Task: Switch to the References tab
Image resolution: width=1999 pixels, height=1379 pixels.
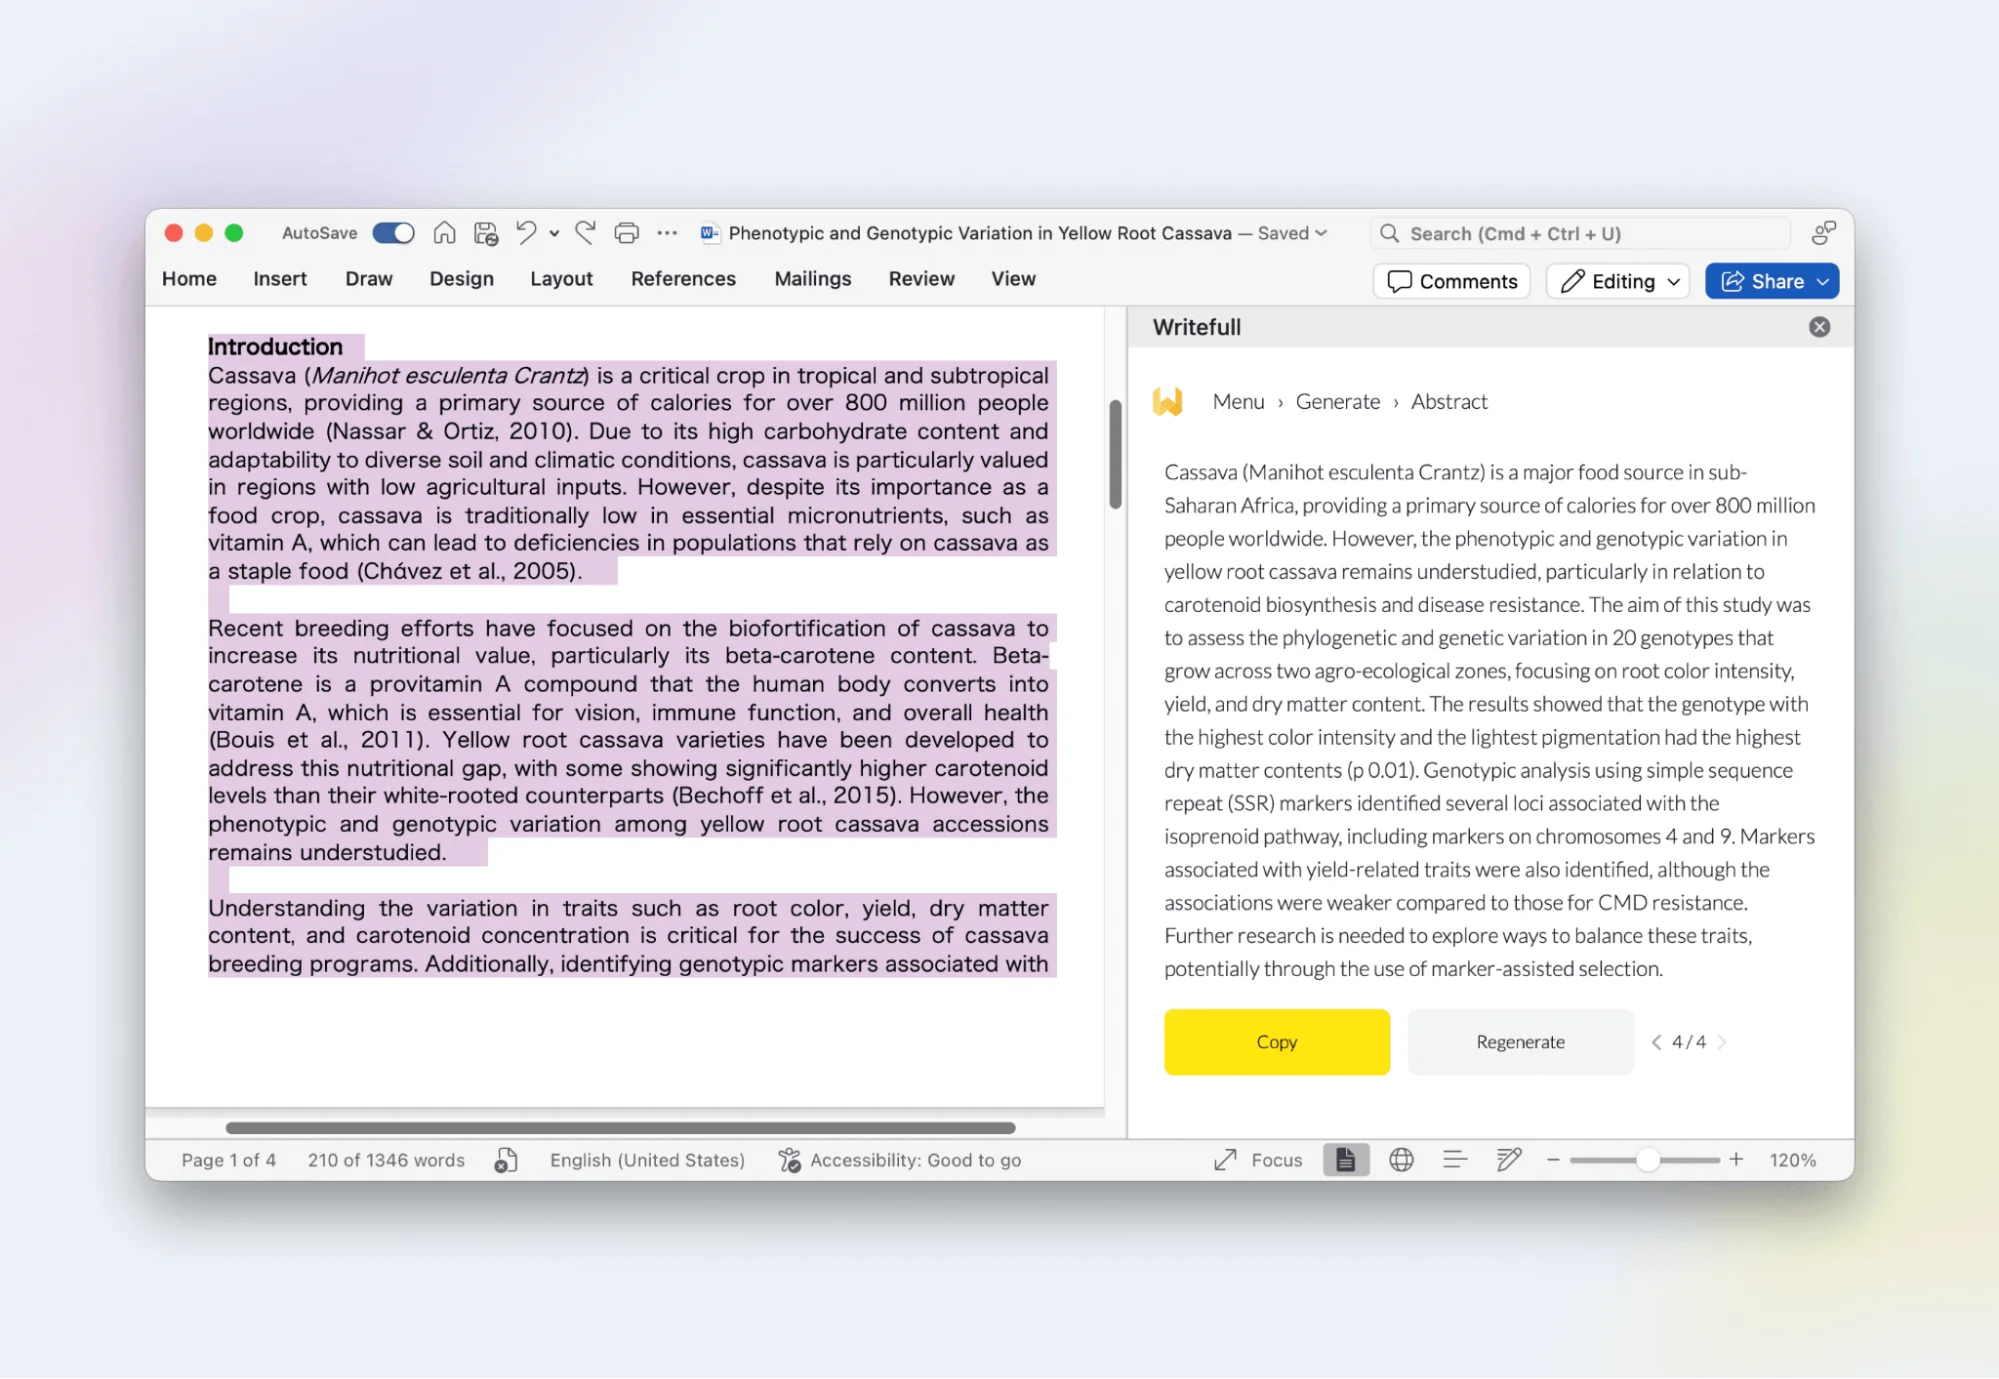Action: click(x=683, y=278)
